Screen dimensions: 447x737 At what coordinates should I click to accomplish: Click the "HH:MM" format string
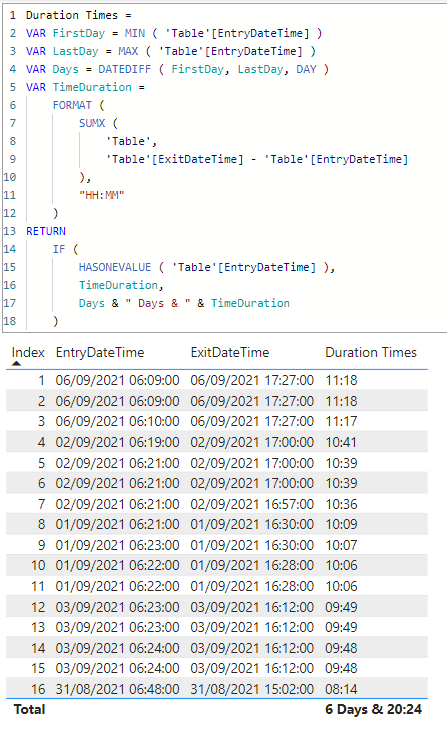tap(102, 195)
